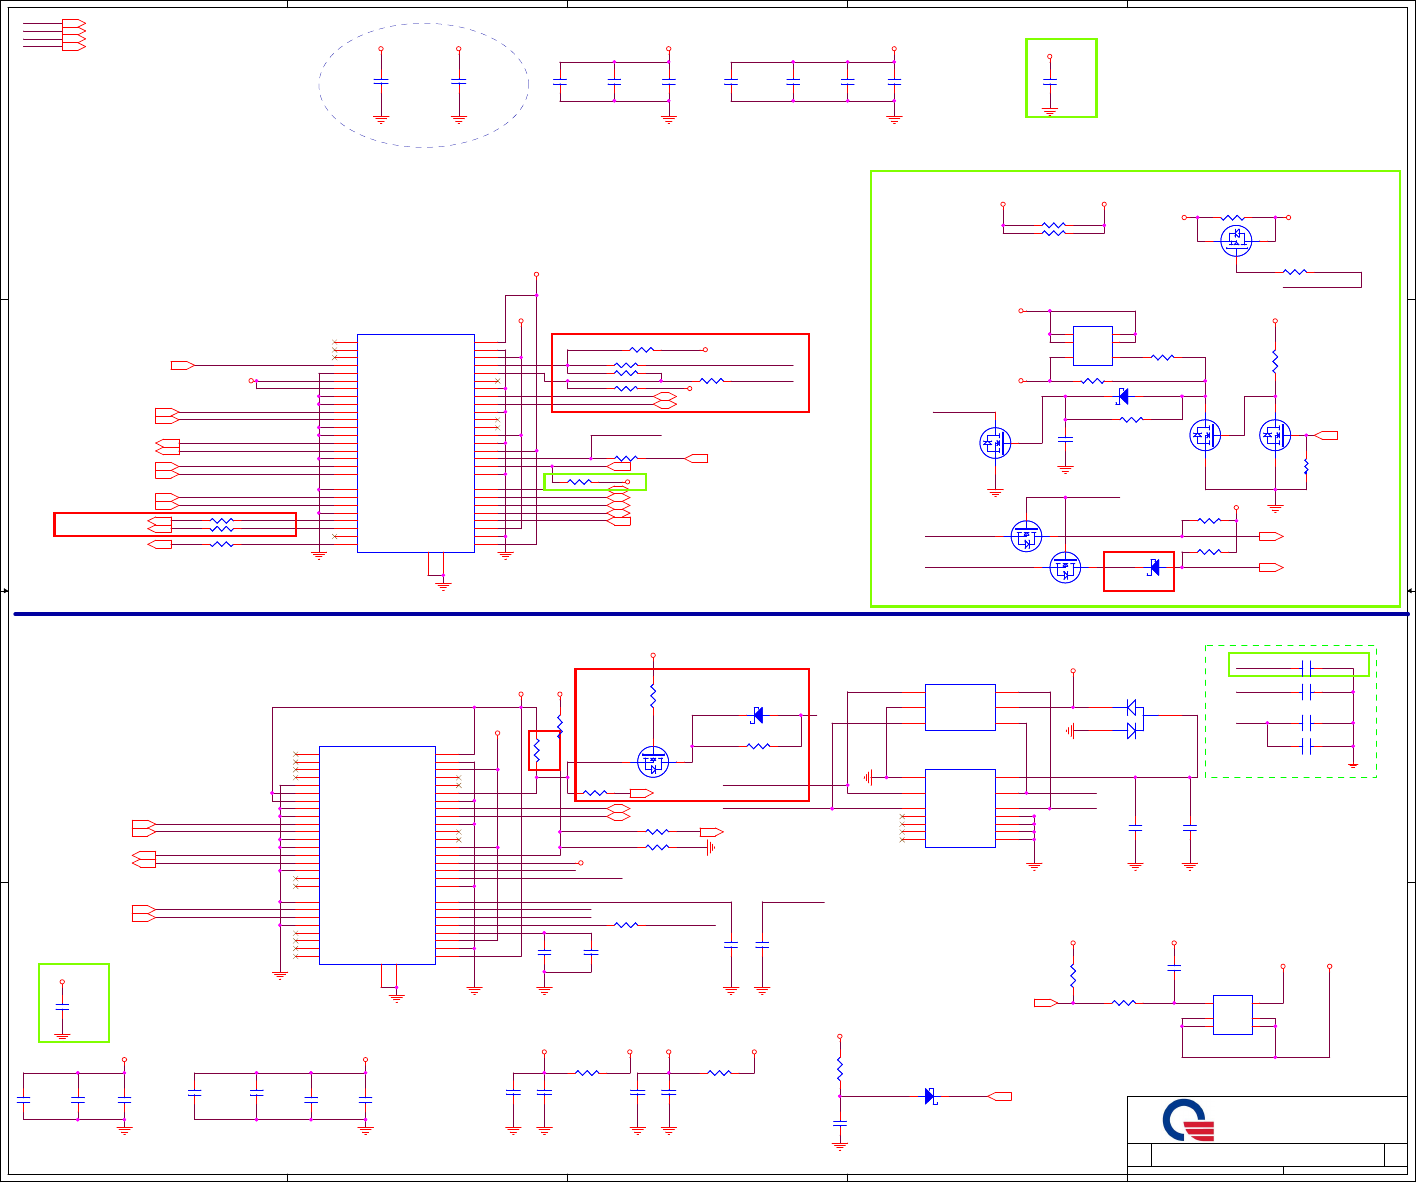Select the MOSFET symbol inside the lower red-outlined box
The height and width of the screenshot is (1183, 1416).
point(653,762)
